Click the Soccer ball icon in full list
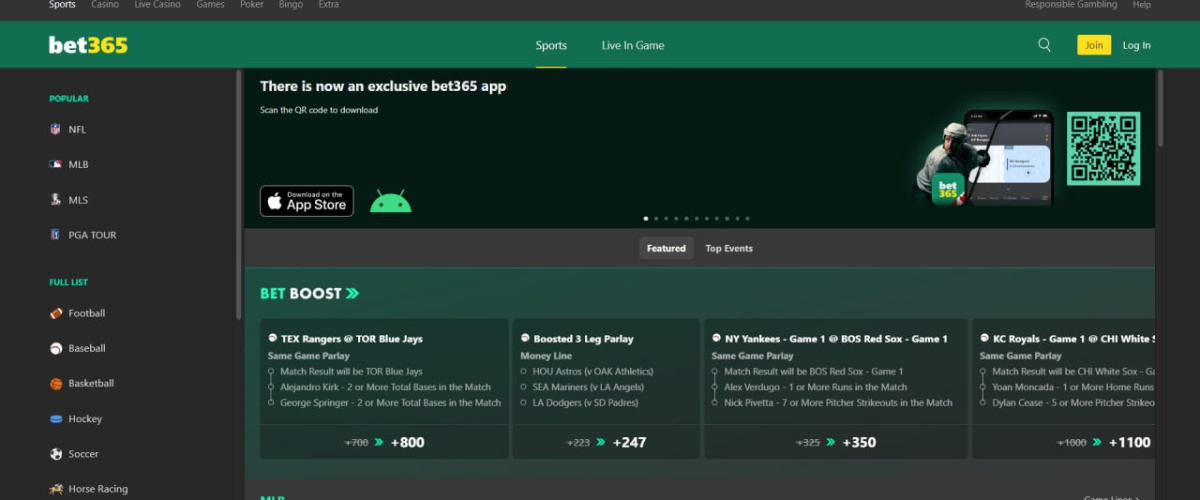 (56, 454)
